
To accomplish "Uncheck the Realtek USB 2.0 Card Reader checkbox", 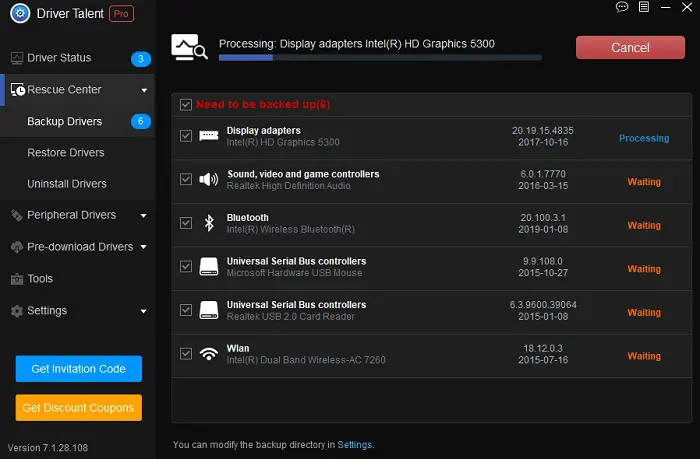I will tap(186, 310).
